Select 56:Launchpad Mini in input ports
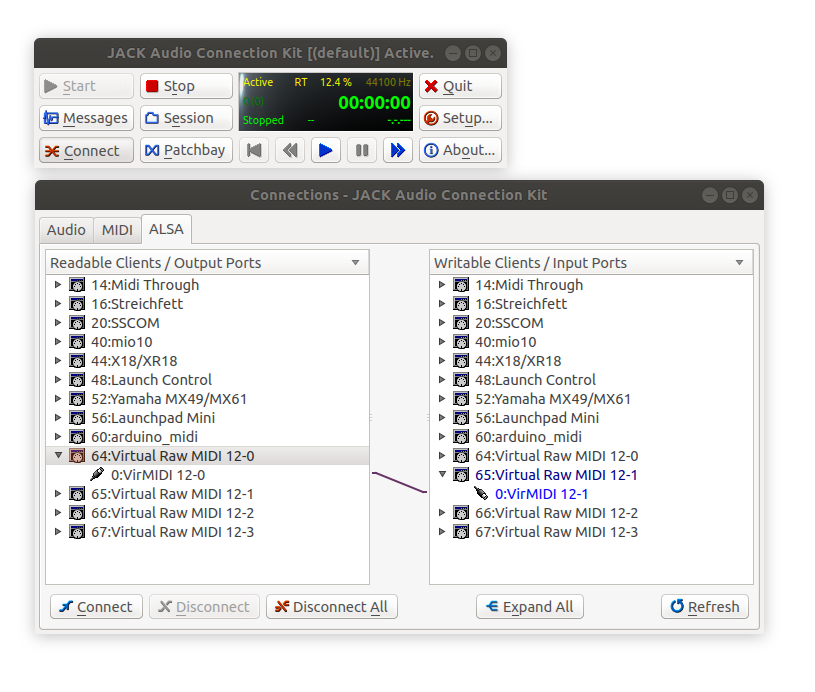Image resolution: width=815 pixels, height=692 pixels. 537,418
